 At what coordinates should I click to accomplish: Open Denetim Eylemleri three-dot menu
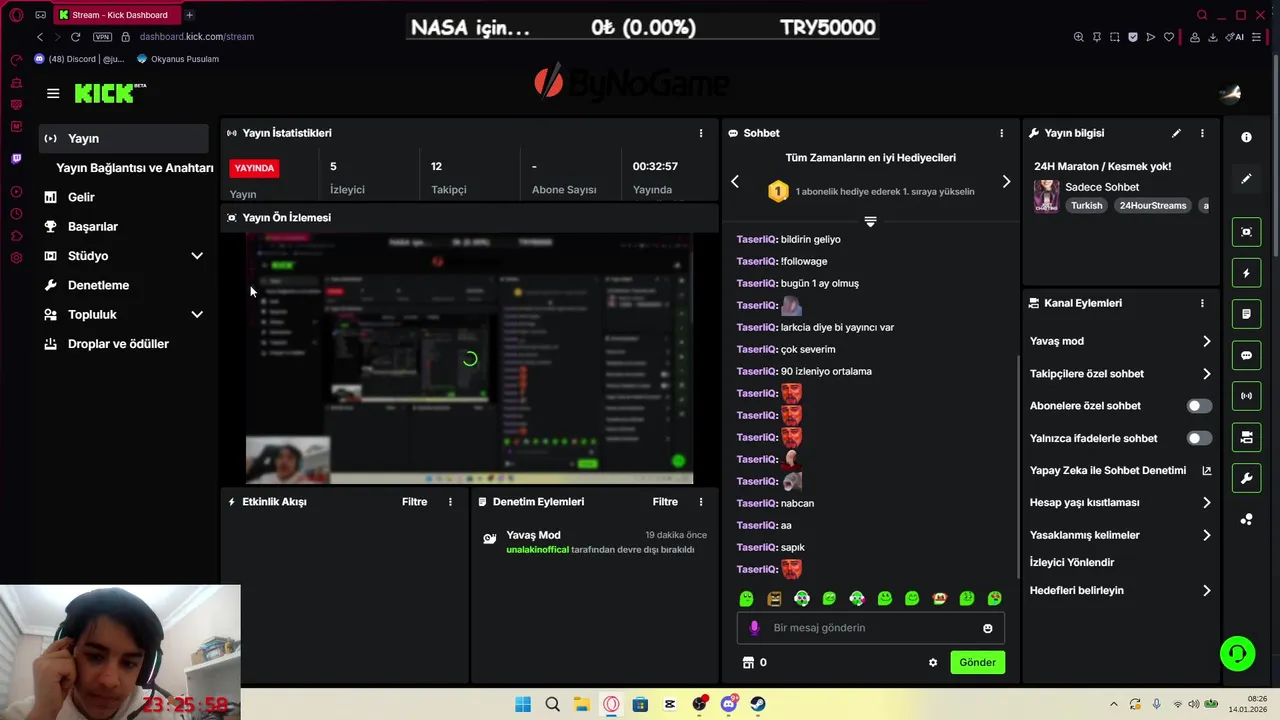[x=701, y=502]
